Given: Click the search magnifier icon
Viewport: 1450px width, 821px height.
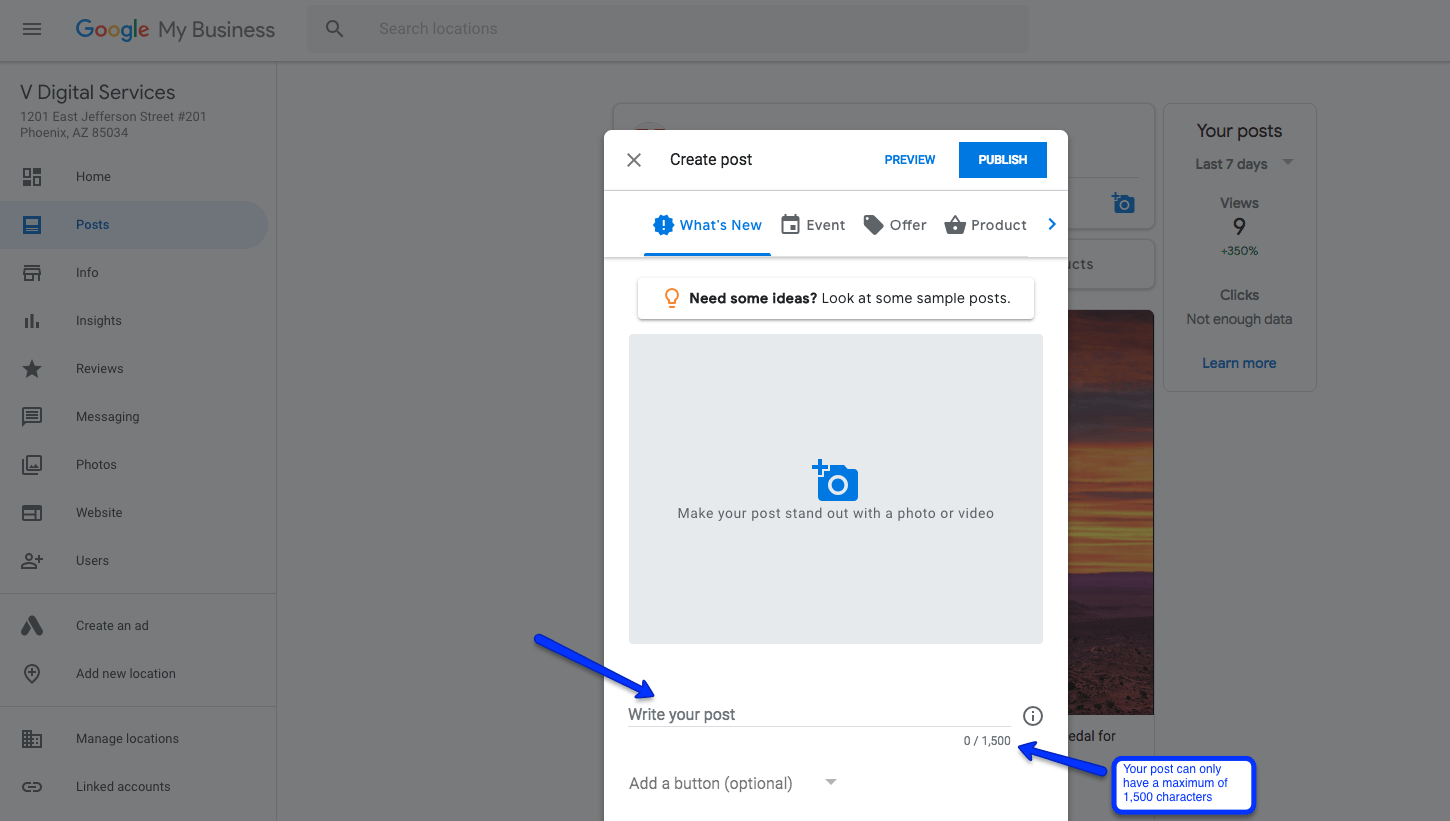Looking at the screenshot, I should (x=335, y=29).
